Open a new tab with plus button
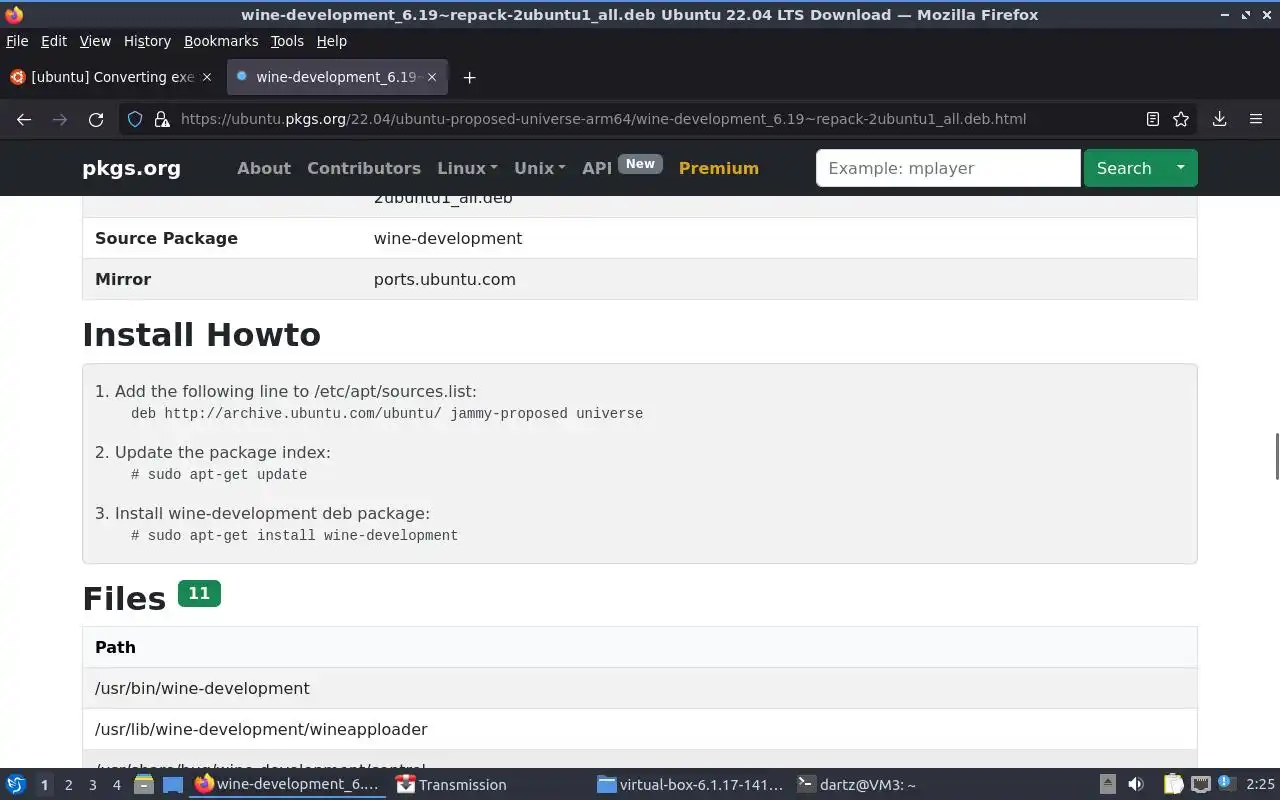The image size is (1280, 800). 469,77
